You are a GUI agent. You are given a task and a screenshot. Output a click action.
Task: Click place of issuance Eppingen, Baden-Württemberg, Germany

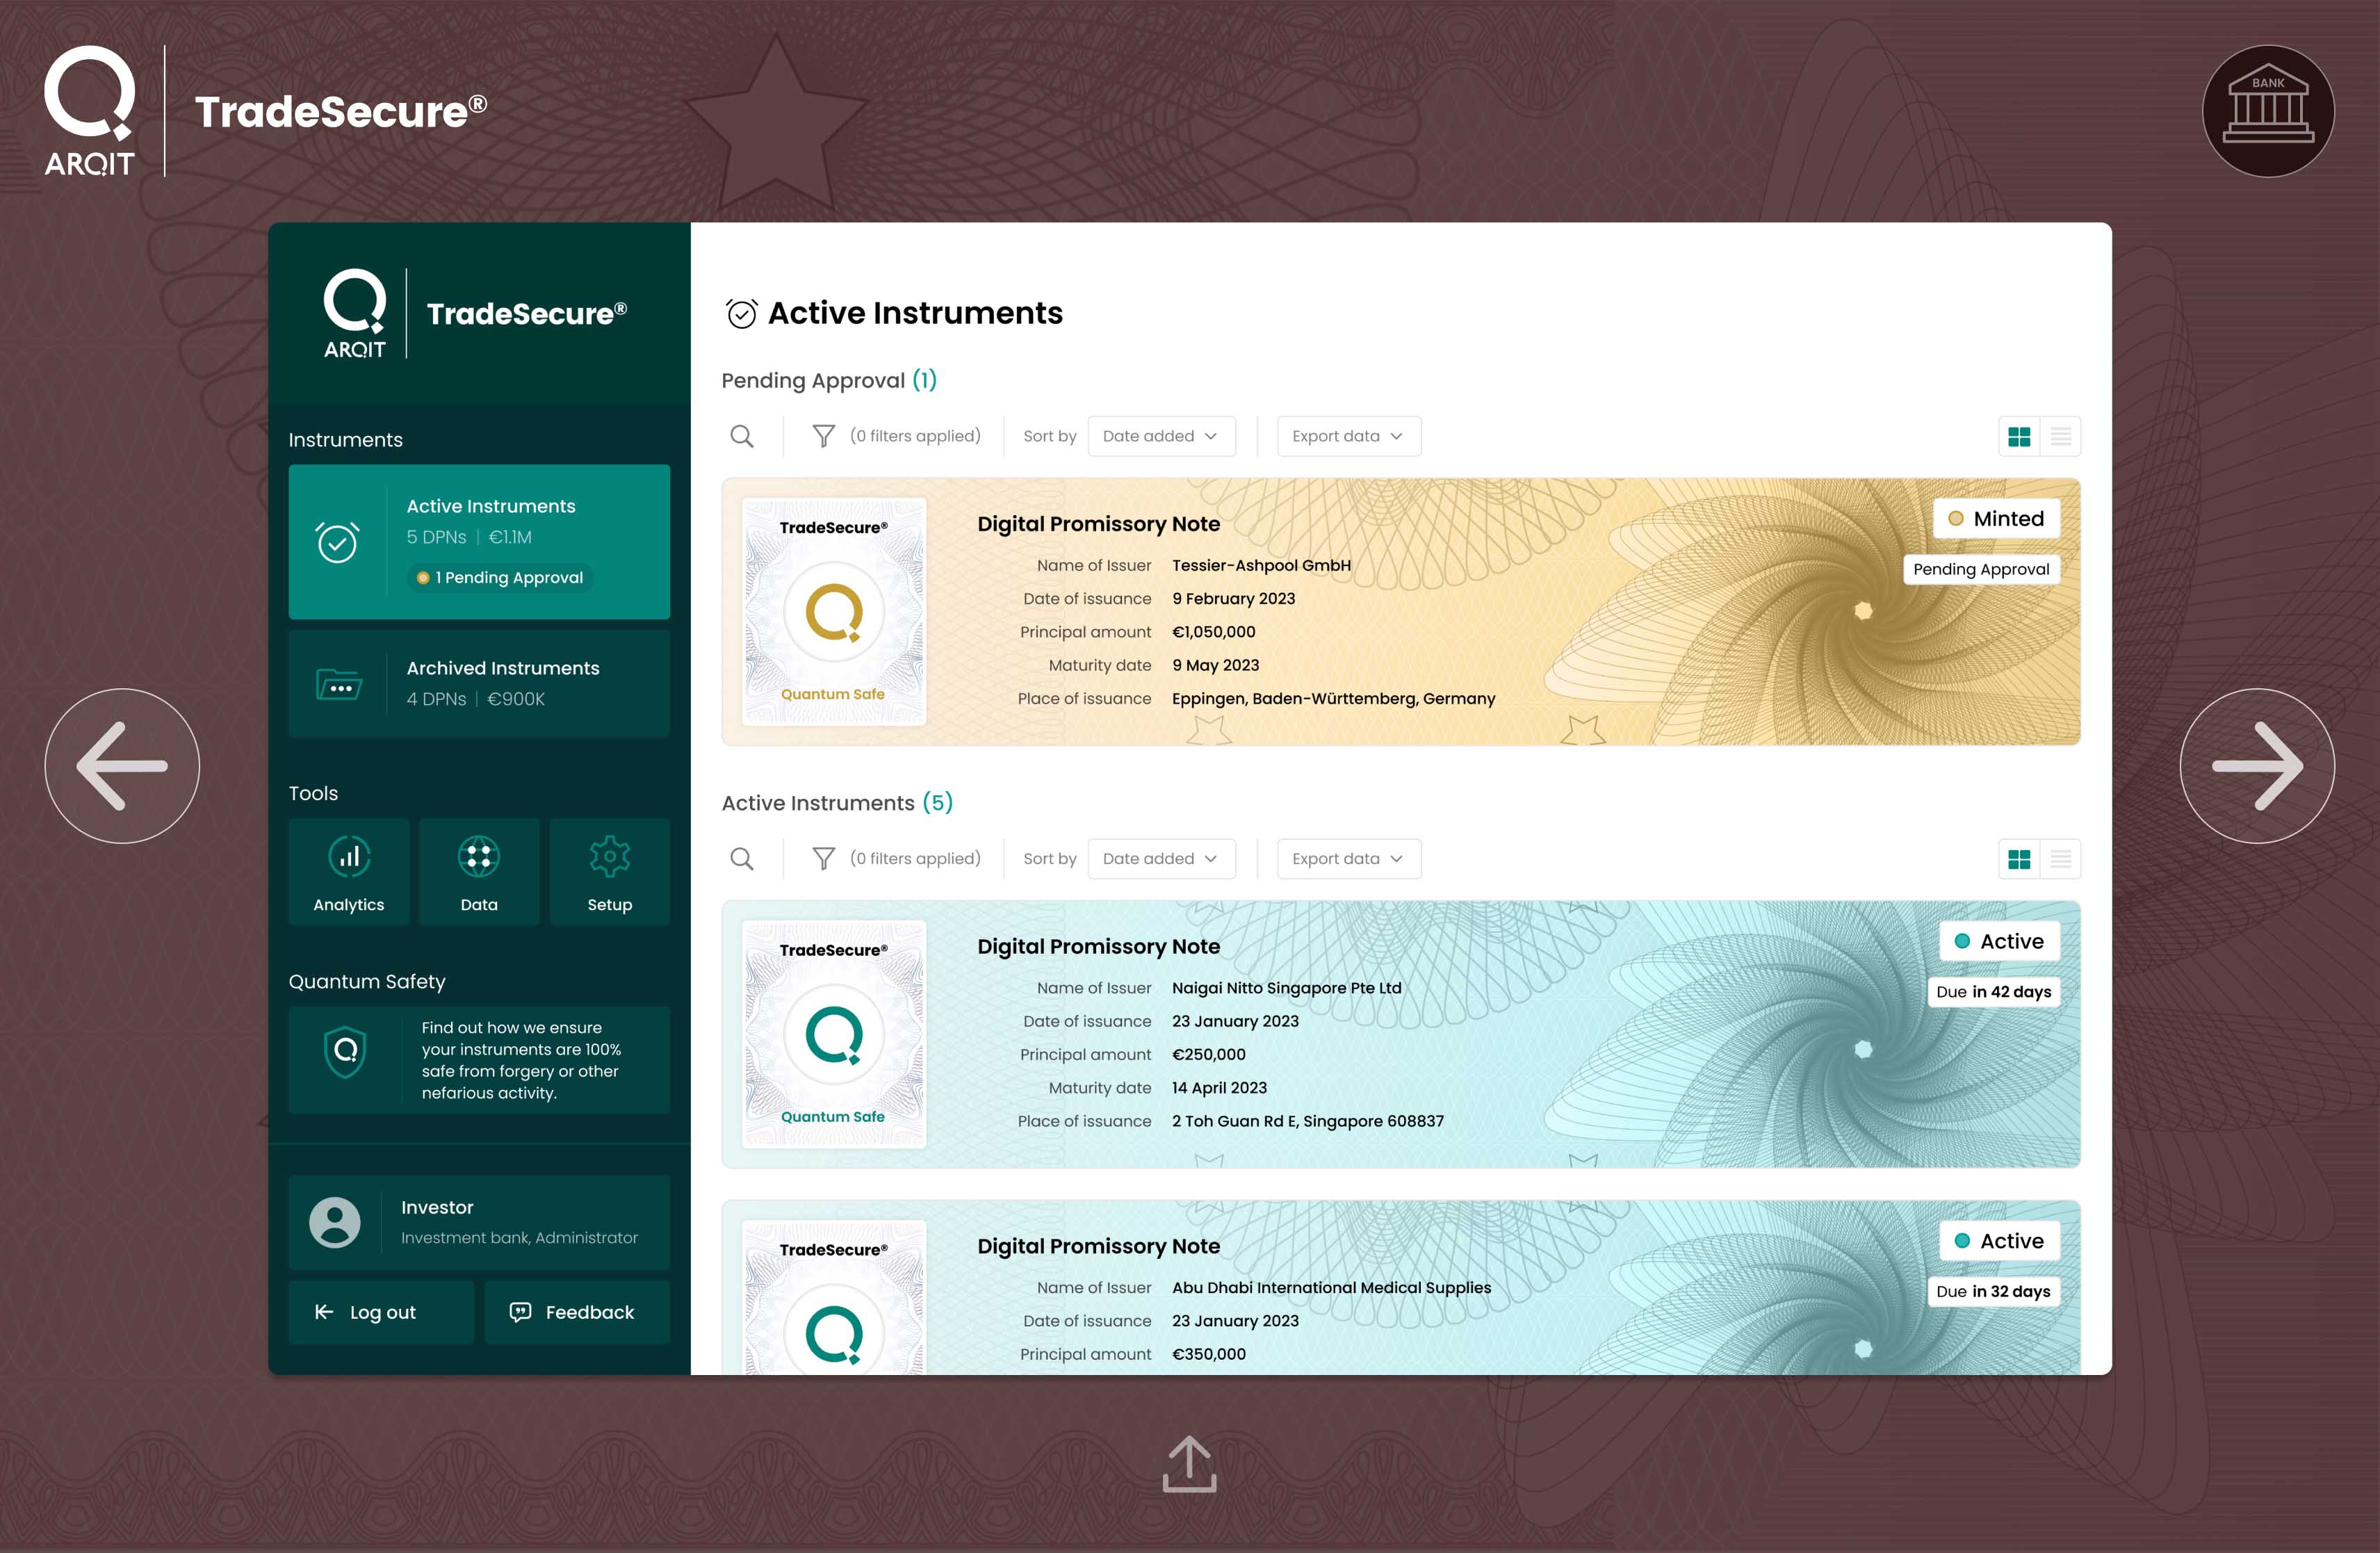[x=1333, y=699]
